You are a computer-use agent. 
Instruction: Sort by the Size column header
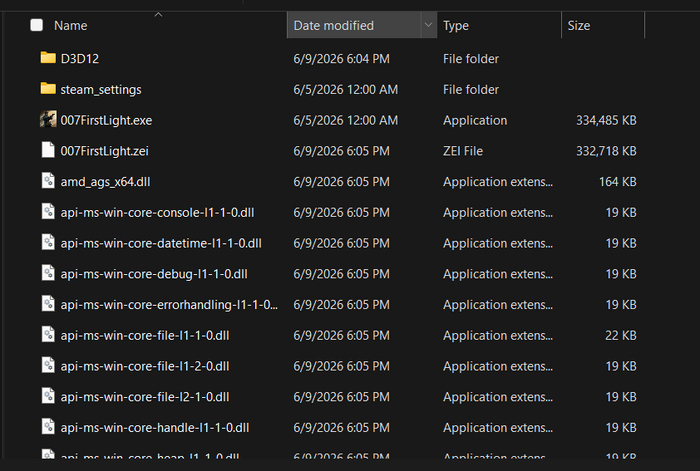[579, 25]
